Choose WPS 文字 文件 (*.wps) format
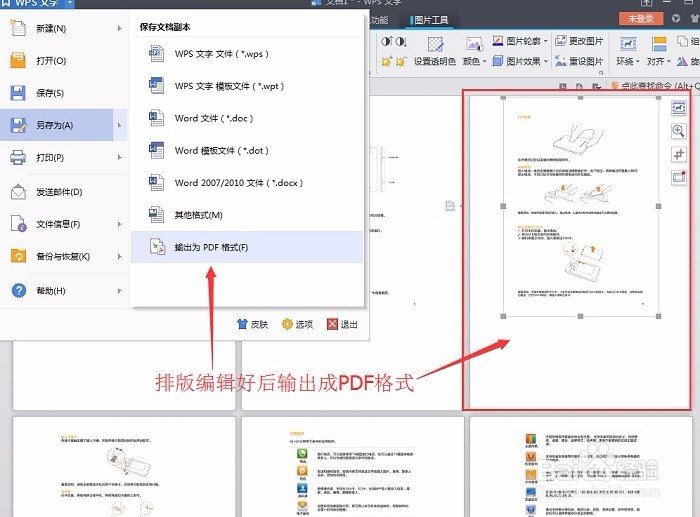Screen dimensions: 700x517 (x=247, y=54)
